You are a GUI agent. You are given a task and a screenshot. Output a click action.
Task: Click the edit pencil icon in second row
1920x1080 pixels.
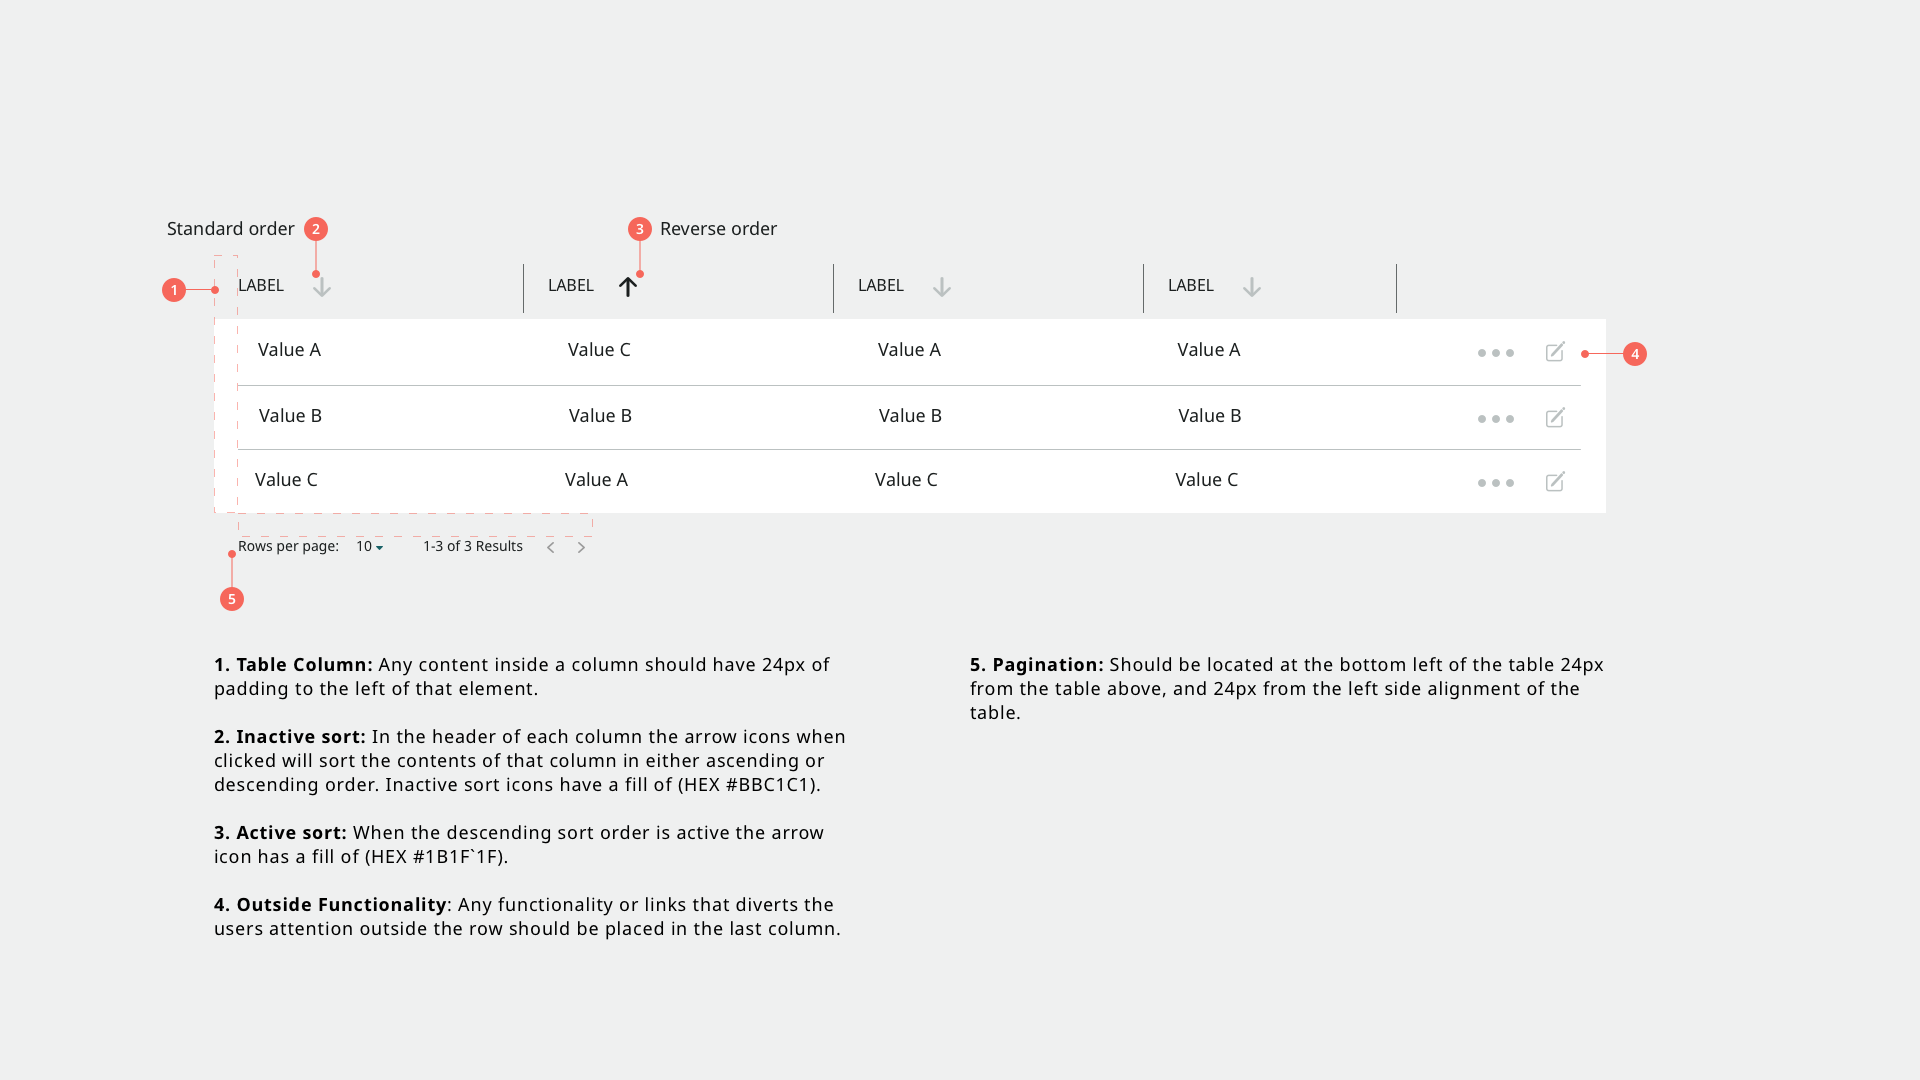1555,418
